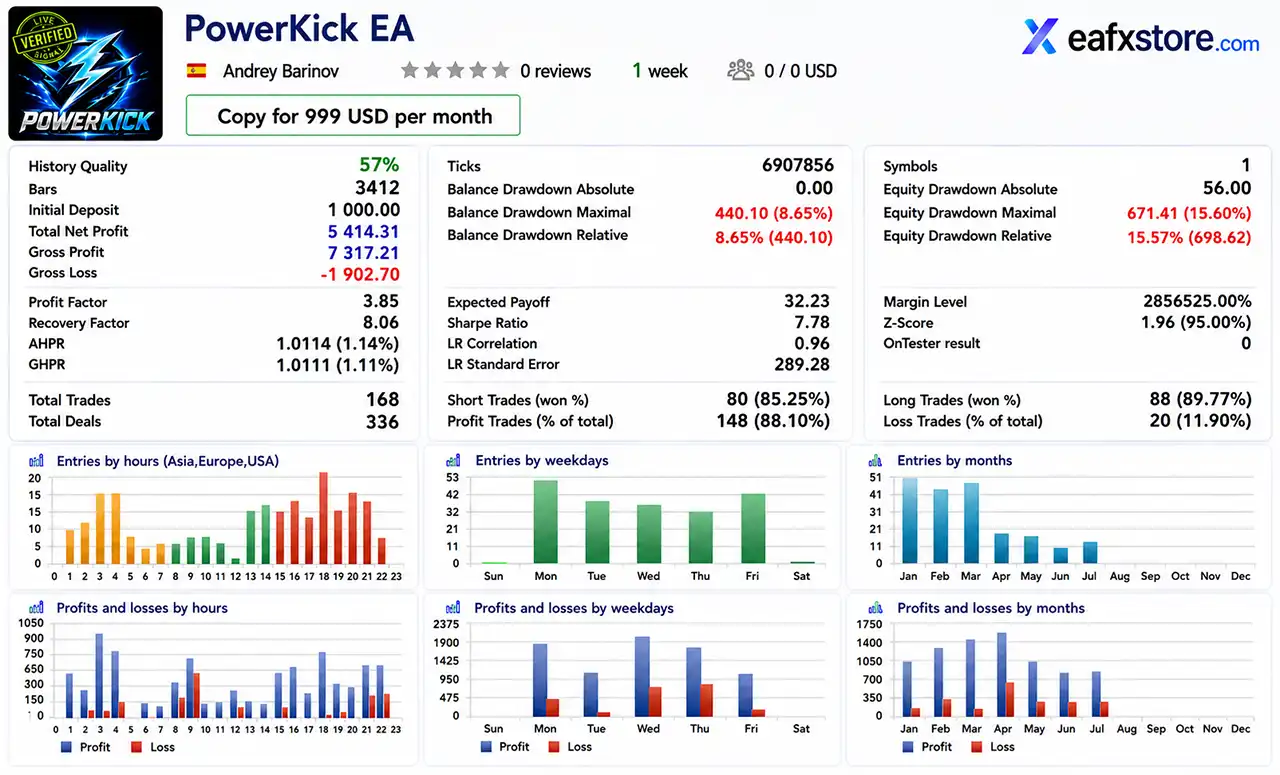Image resolution: width=1280 pixels, height=775 pixels.
Task: Click the blue Profit legend swatch under the months chart
Action: pos(908,747)
